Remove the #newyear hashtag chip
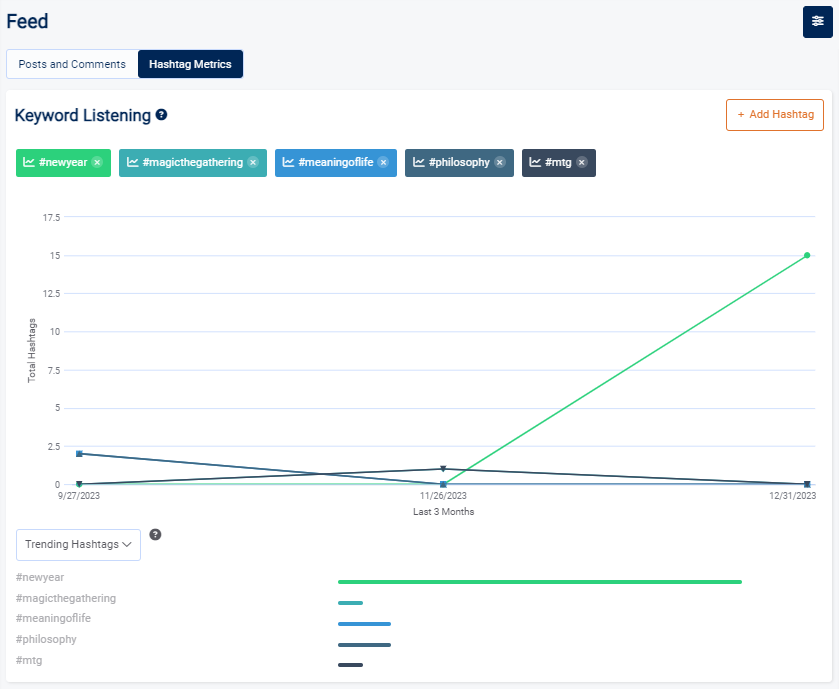This screenshot has width=839, height=689. (x=97, y=163)
